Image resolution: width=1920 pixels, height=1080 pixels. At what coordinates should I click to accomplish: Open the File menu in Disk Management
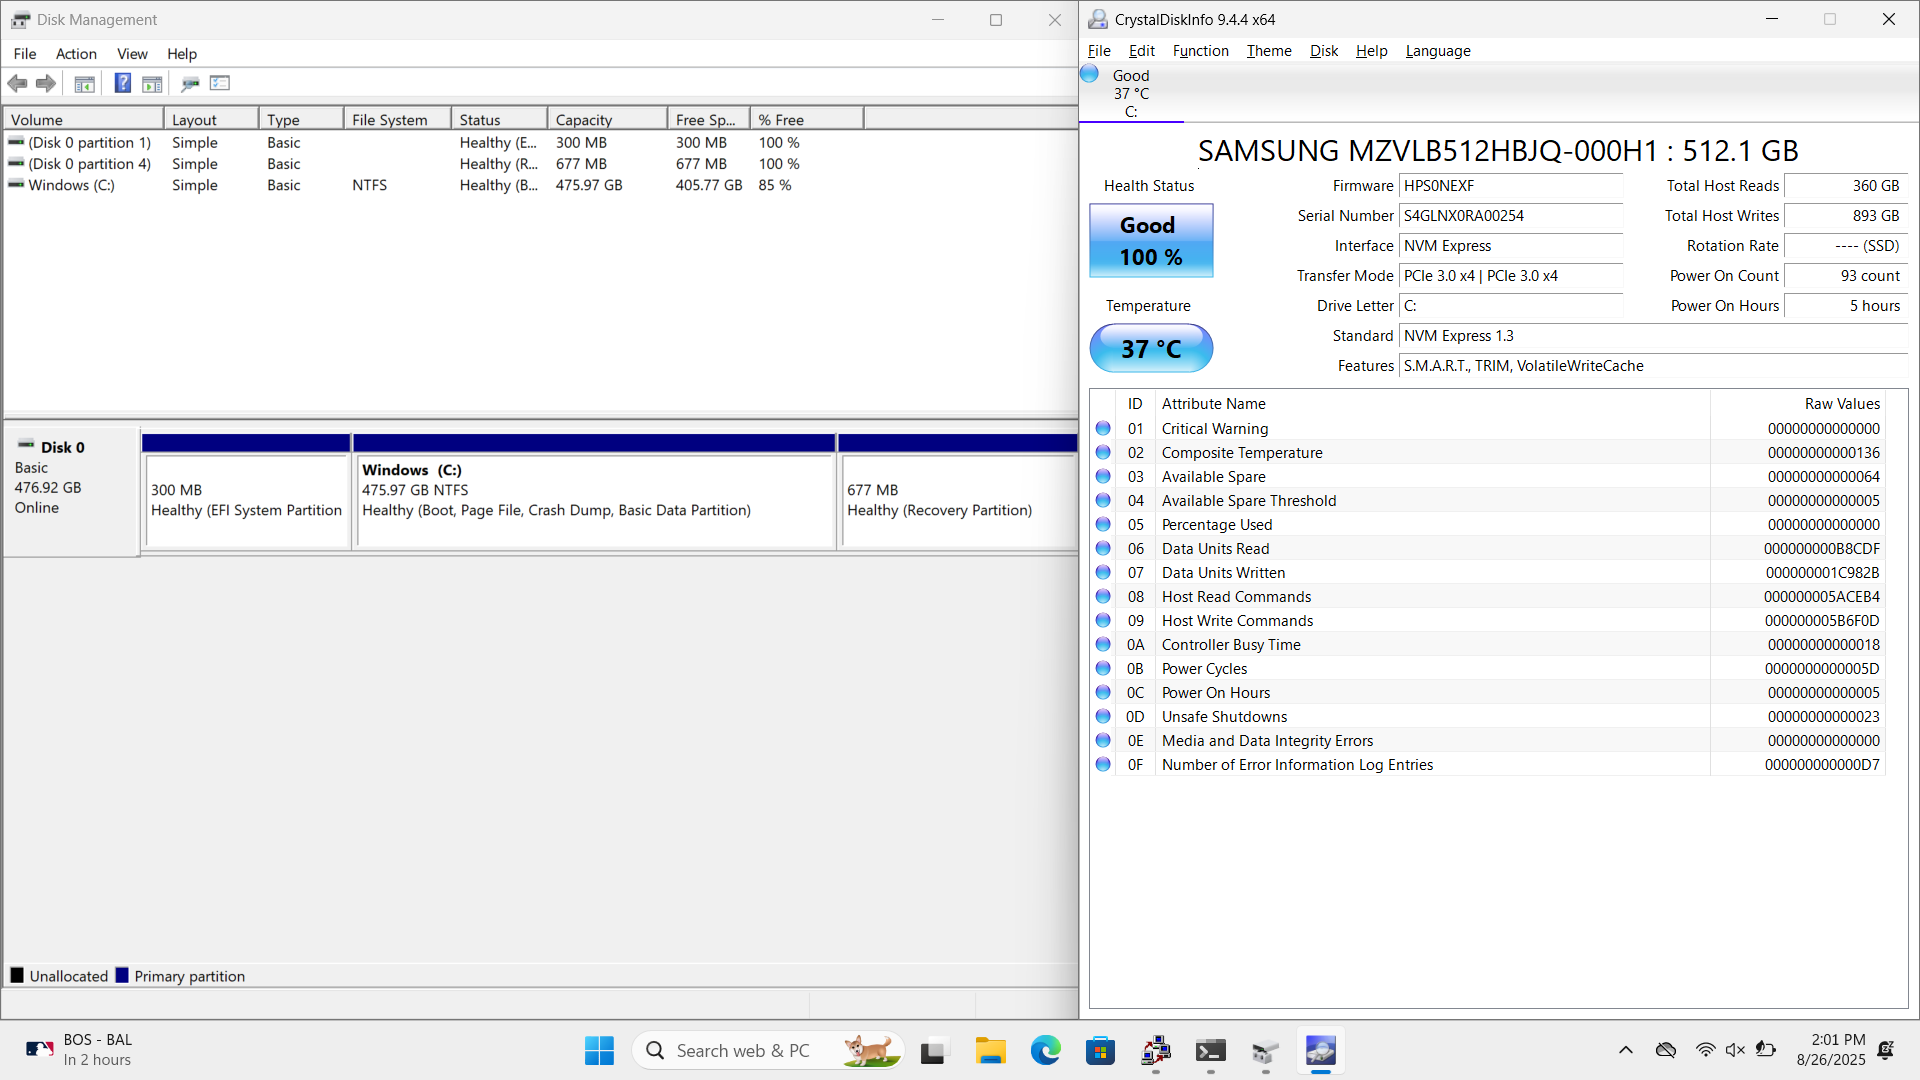[x=25, y=54]
